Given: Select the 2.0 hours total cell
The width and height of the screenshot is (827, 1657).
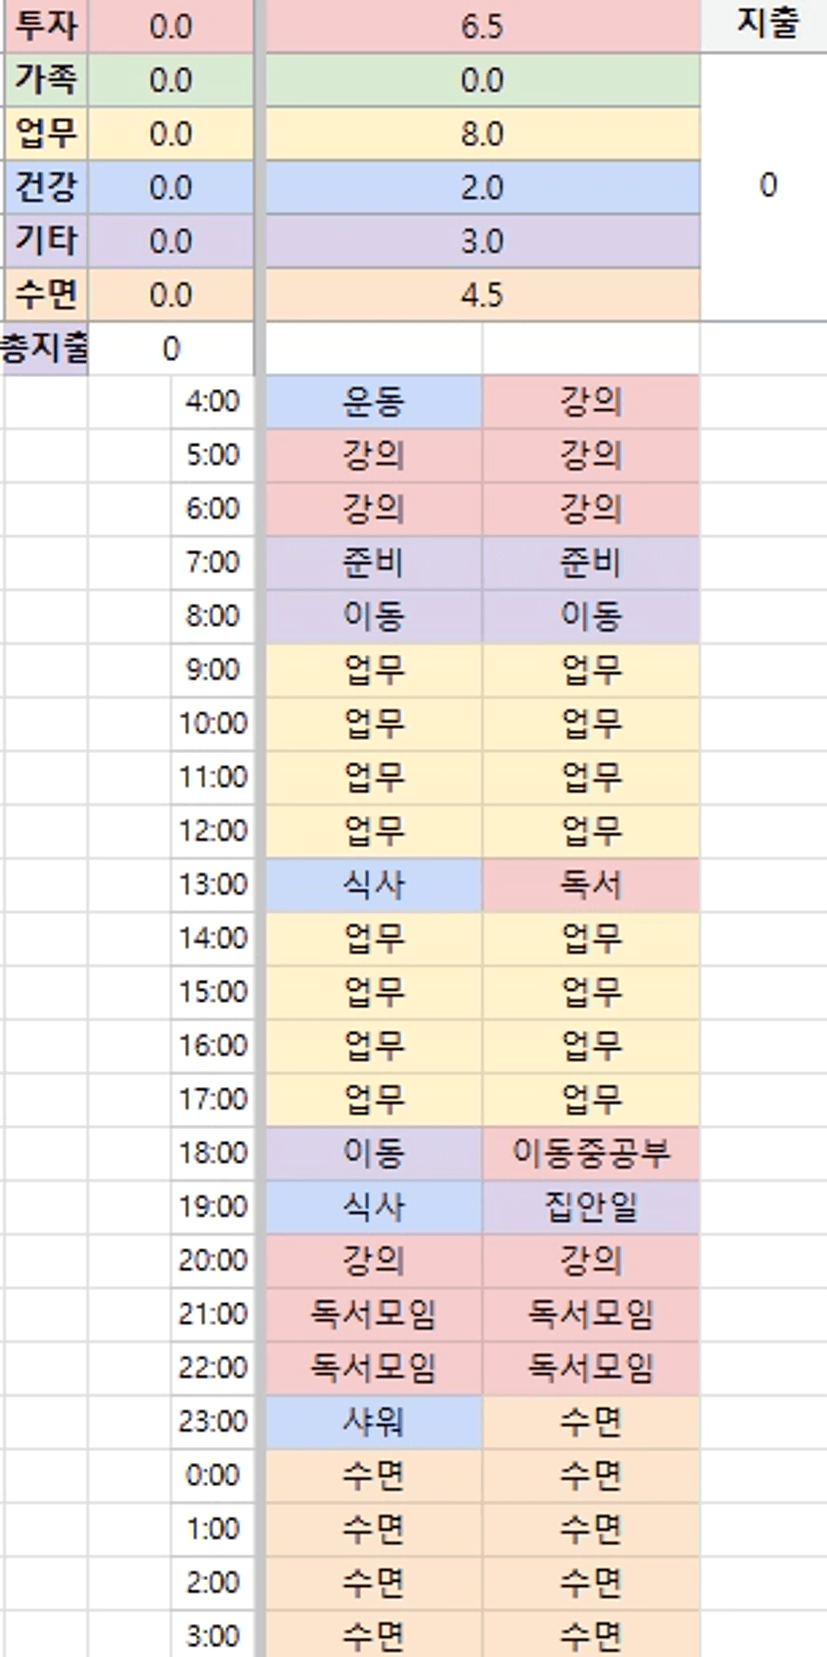Looking at the screenshot, I should [482, 187].
